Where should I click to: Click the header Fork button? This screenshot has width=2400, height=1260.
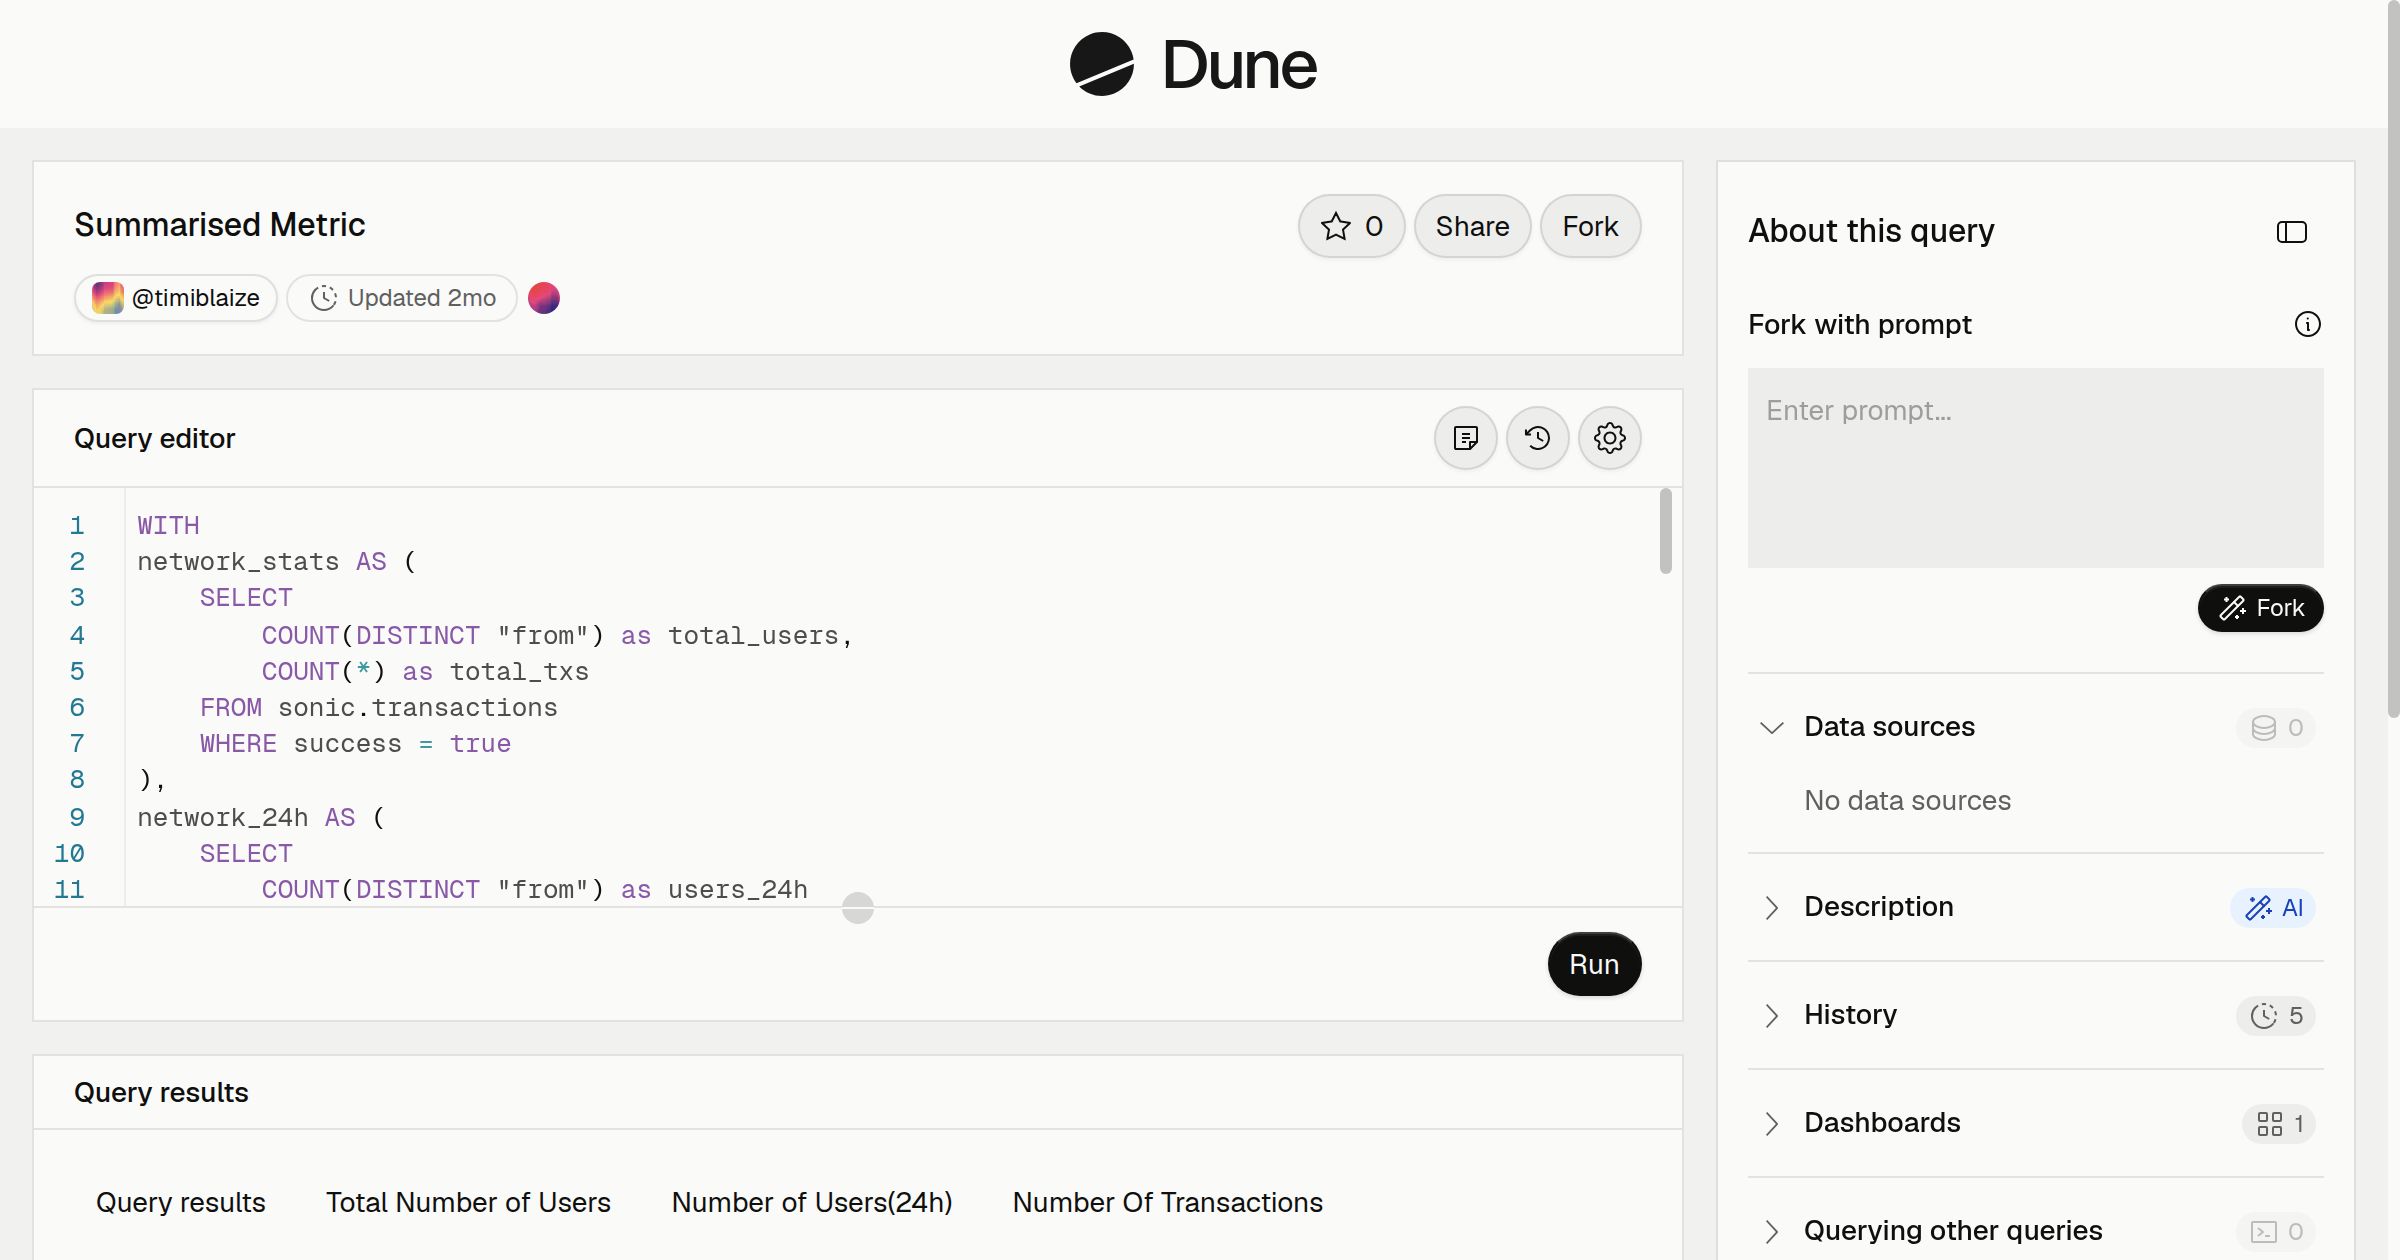pos(1590,226)
